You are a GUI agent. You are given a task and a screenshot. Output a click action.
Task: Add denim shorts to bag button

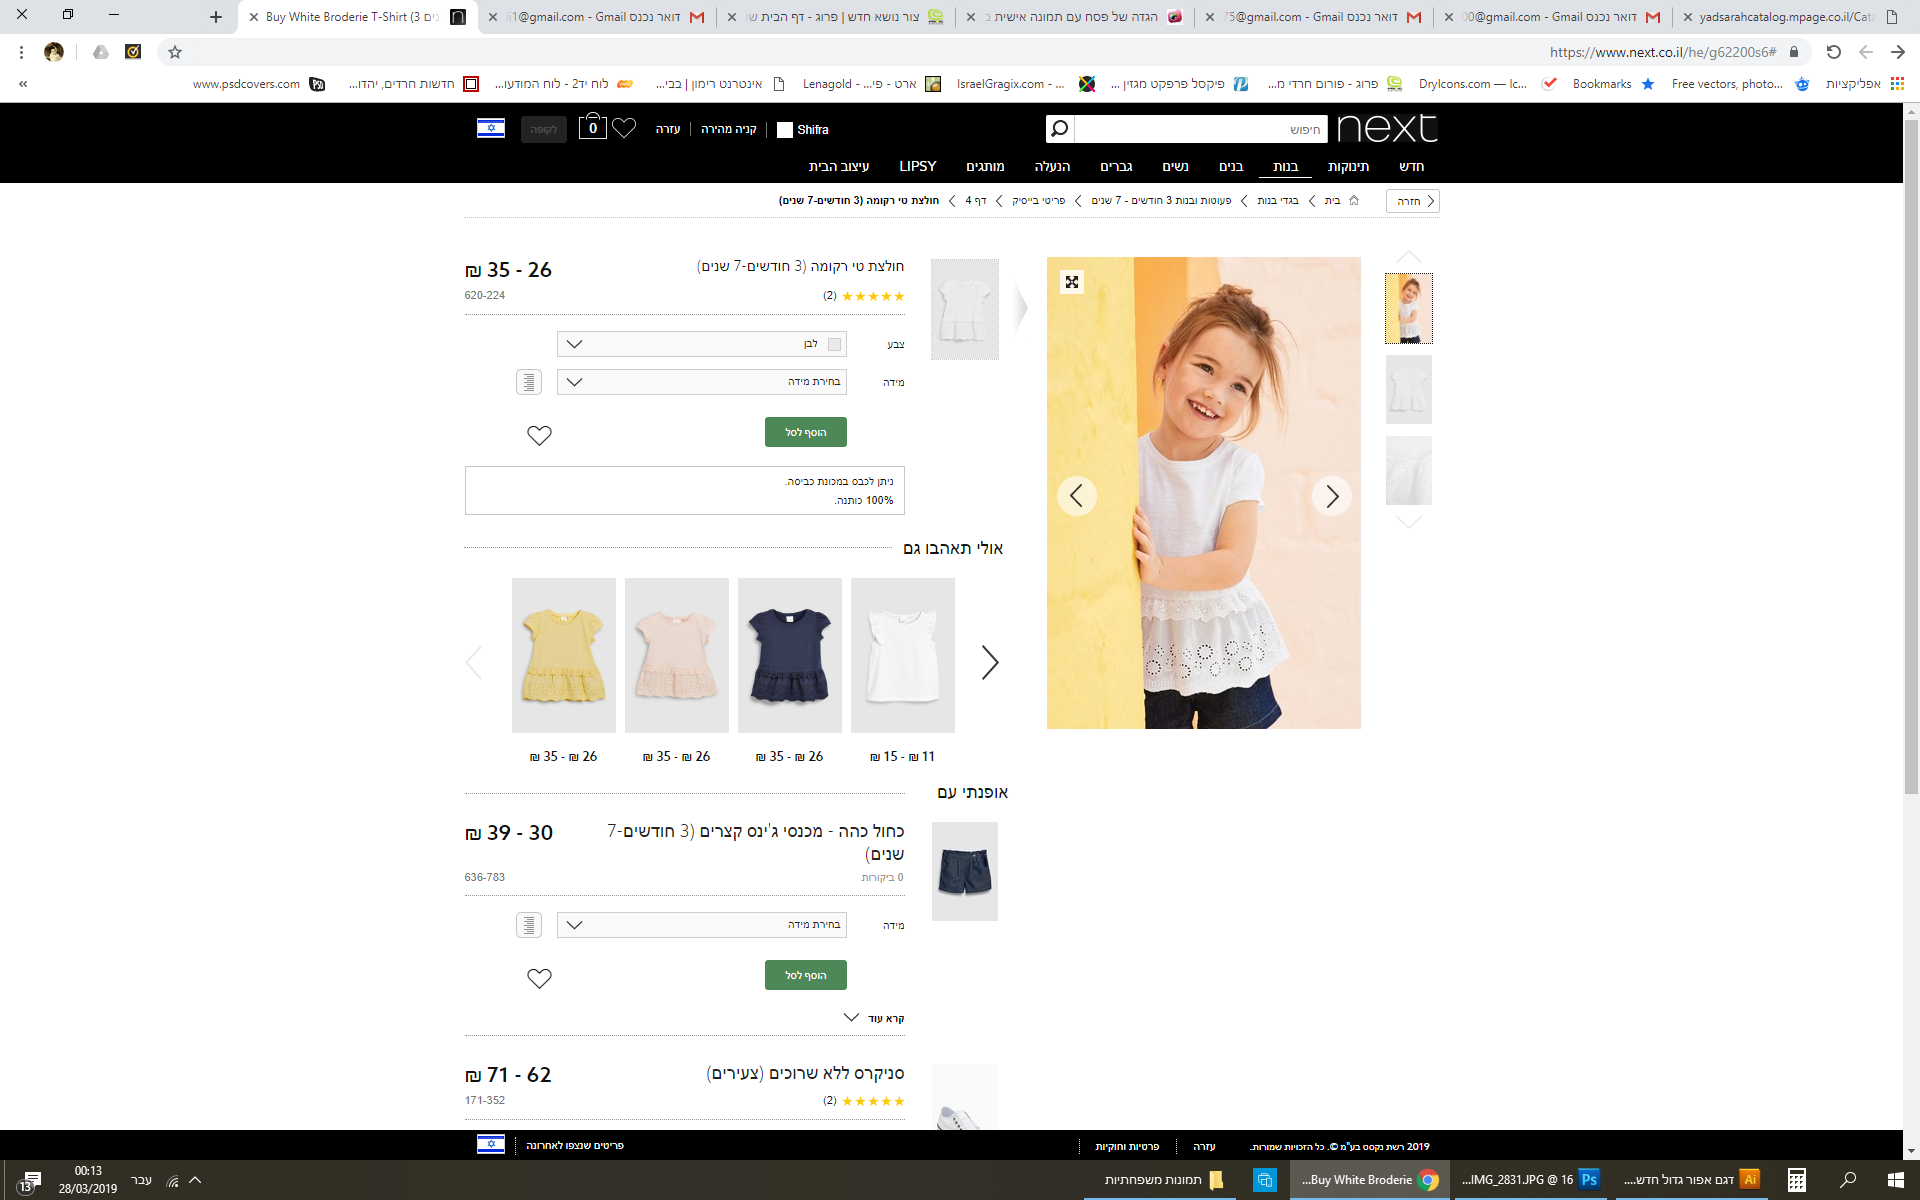(x=806, y=975)
